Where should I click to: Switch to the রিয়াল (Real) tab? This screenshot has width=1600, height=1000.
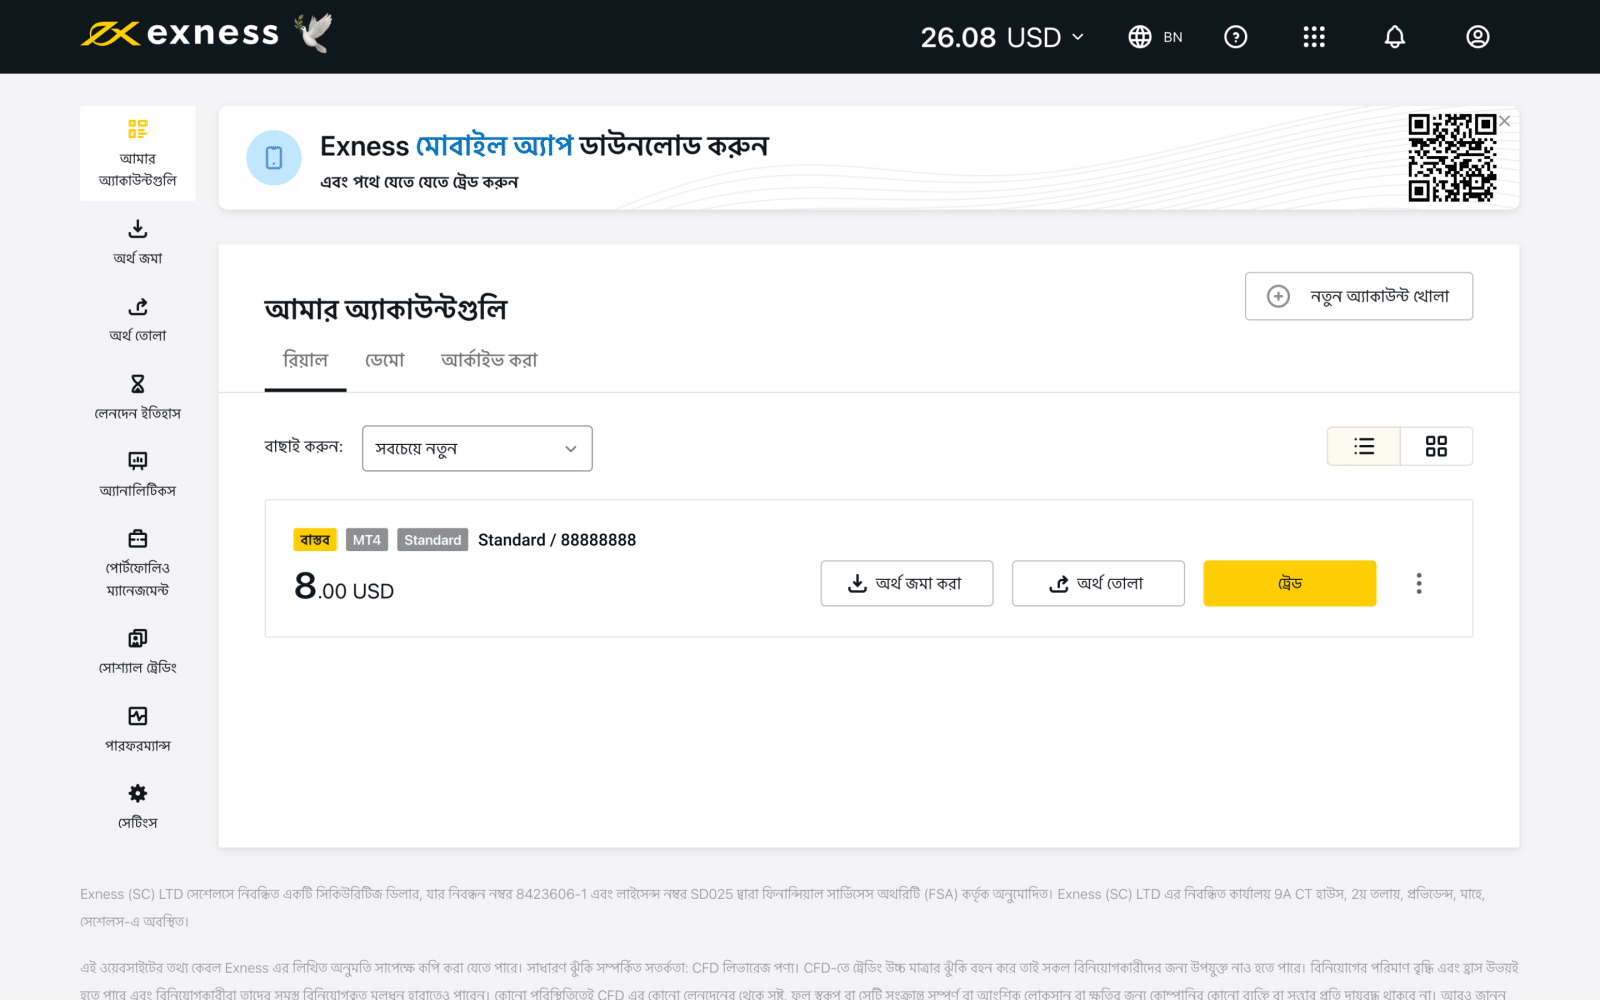306,360
